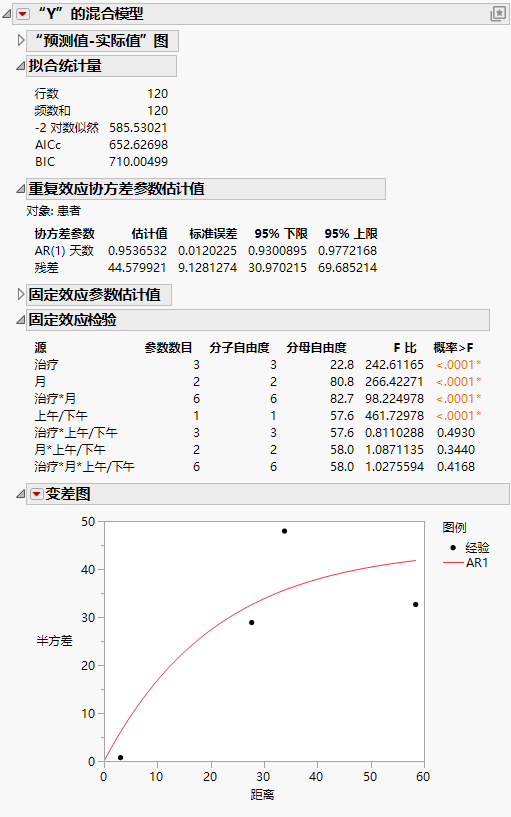Collapse the 重复效应协方差参数估计值 section
Screen dimensions: 511x817
[x=20, y=189]
